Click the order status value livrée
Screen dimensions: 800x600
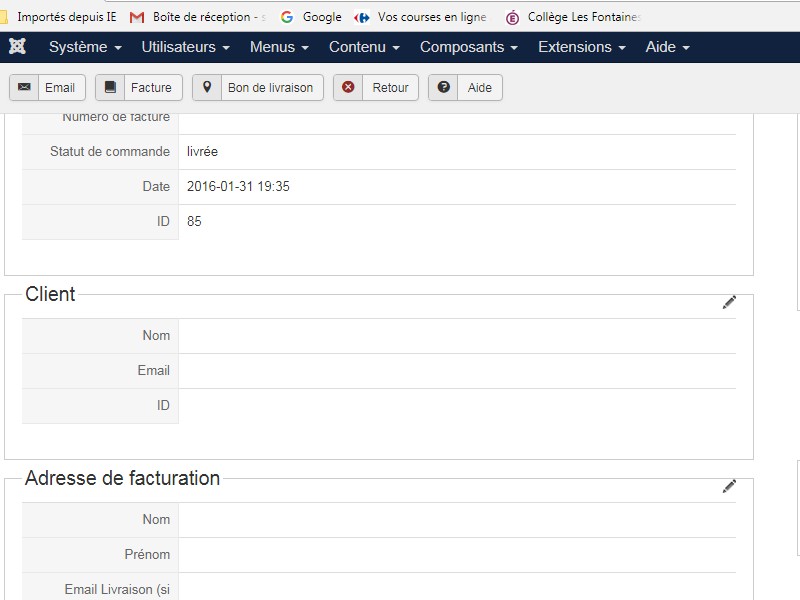pyautogui.click(x=202, y=152)
